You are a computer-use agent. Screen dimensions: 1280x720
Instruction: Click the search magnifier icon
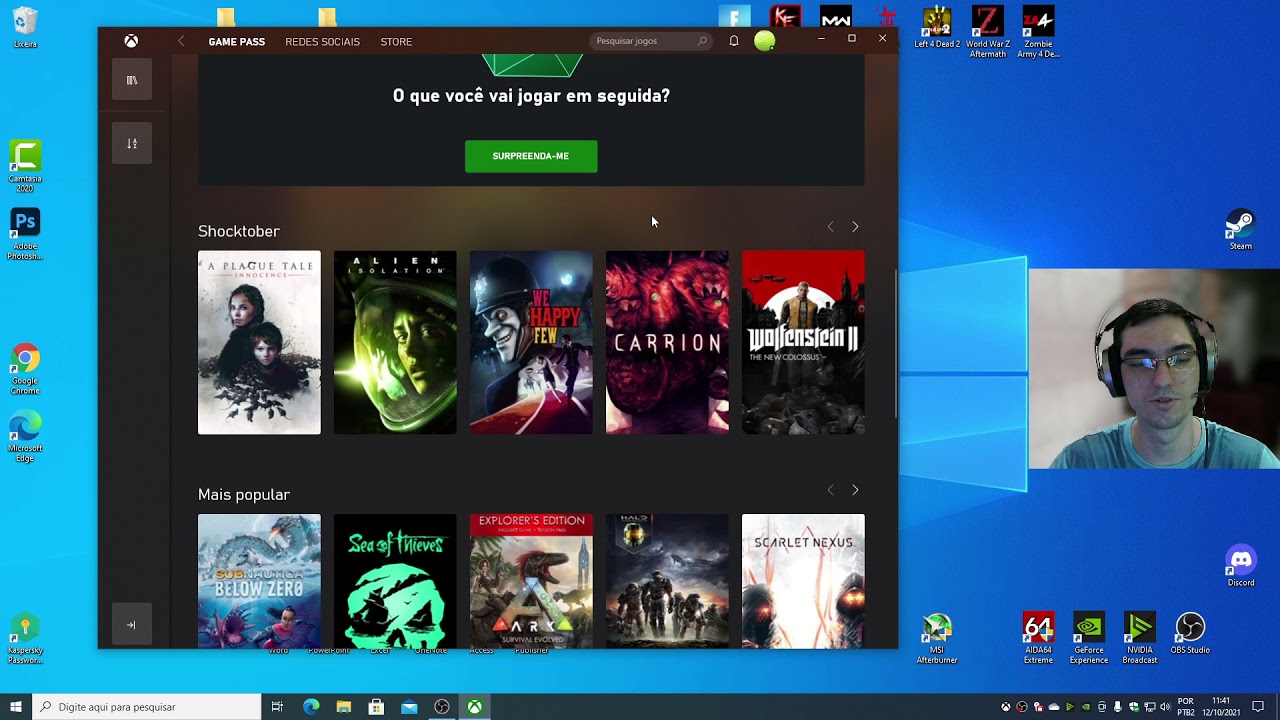[x=702, y=41]
